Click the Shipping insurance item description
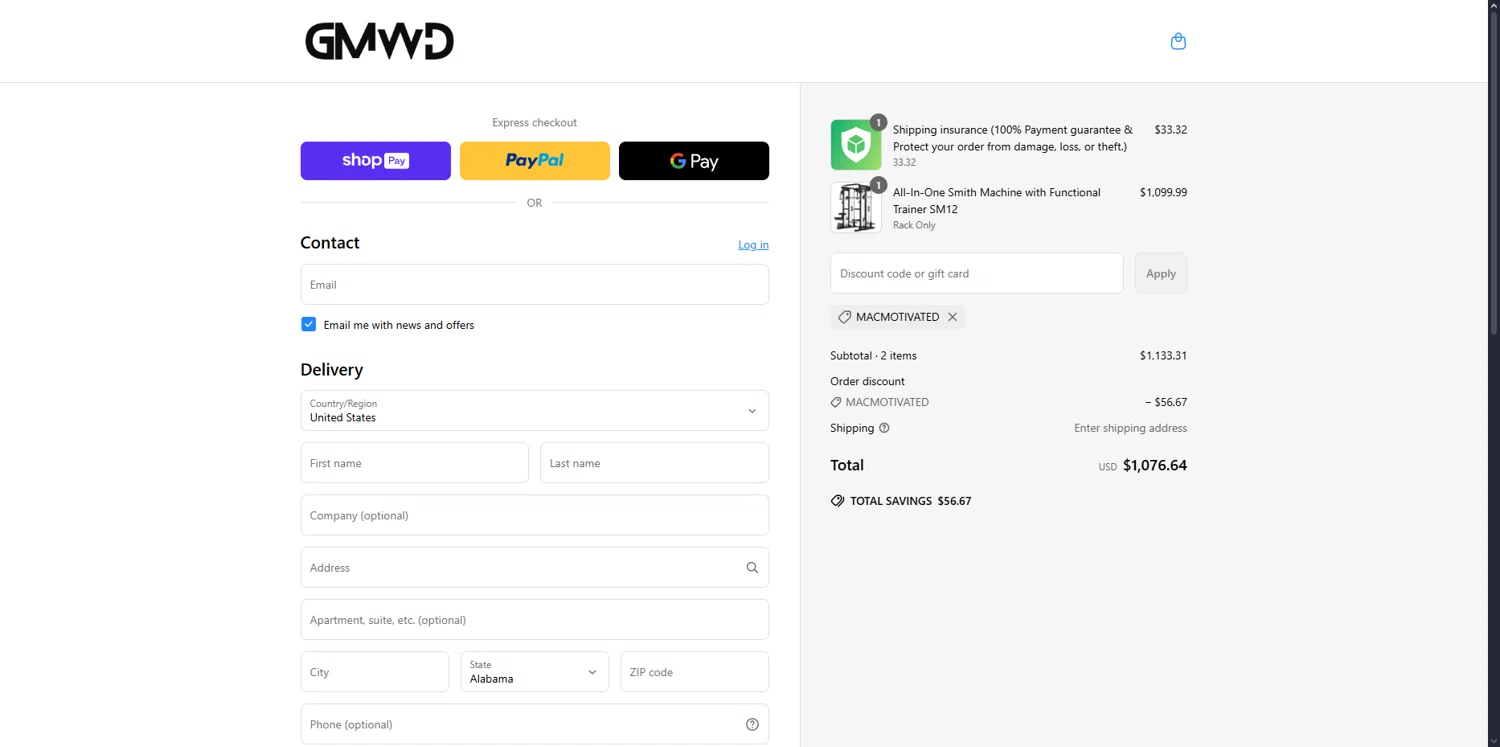This screenshot has height=747, width=1500. pos(1013,138)
